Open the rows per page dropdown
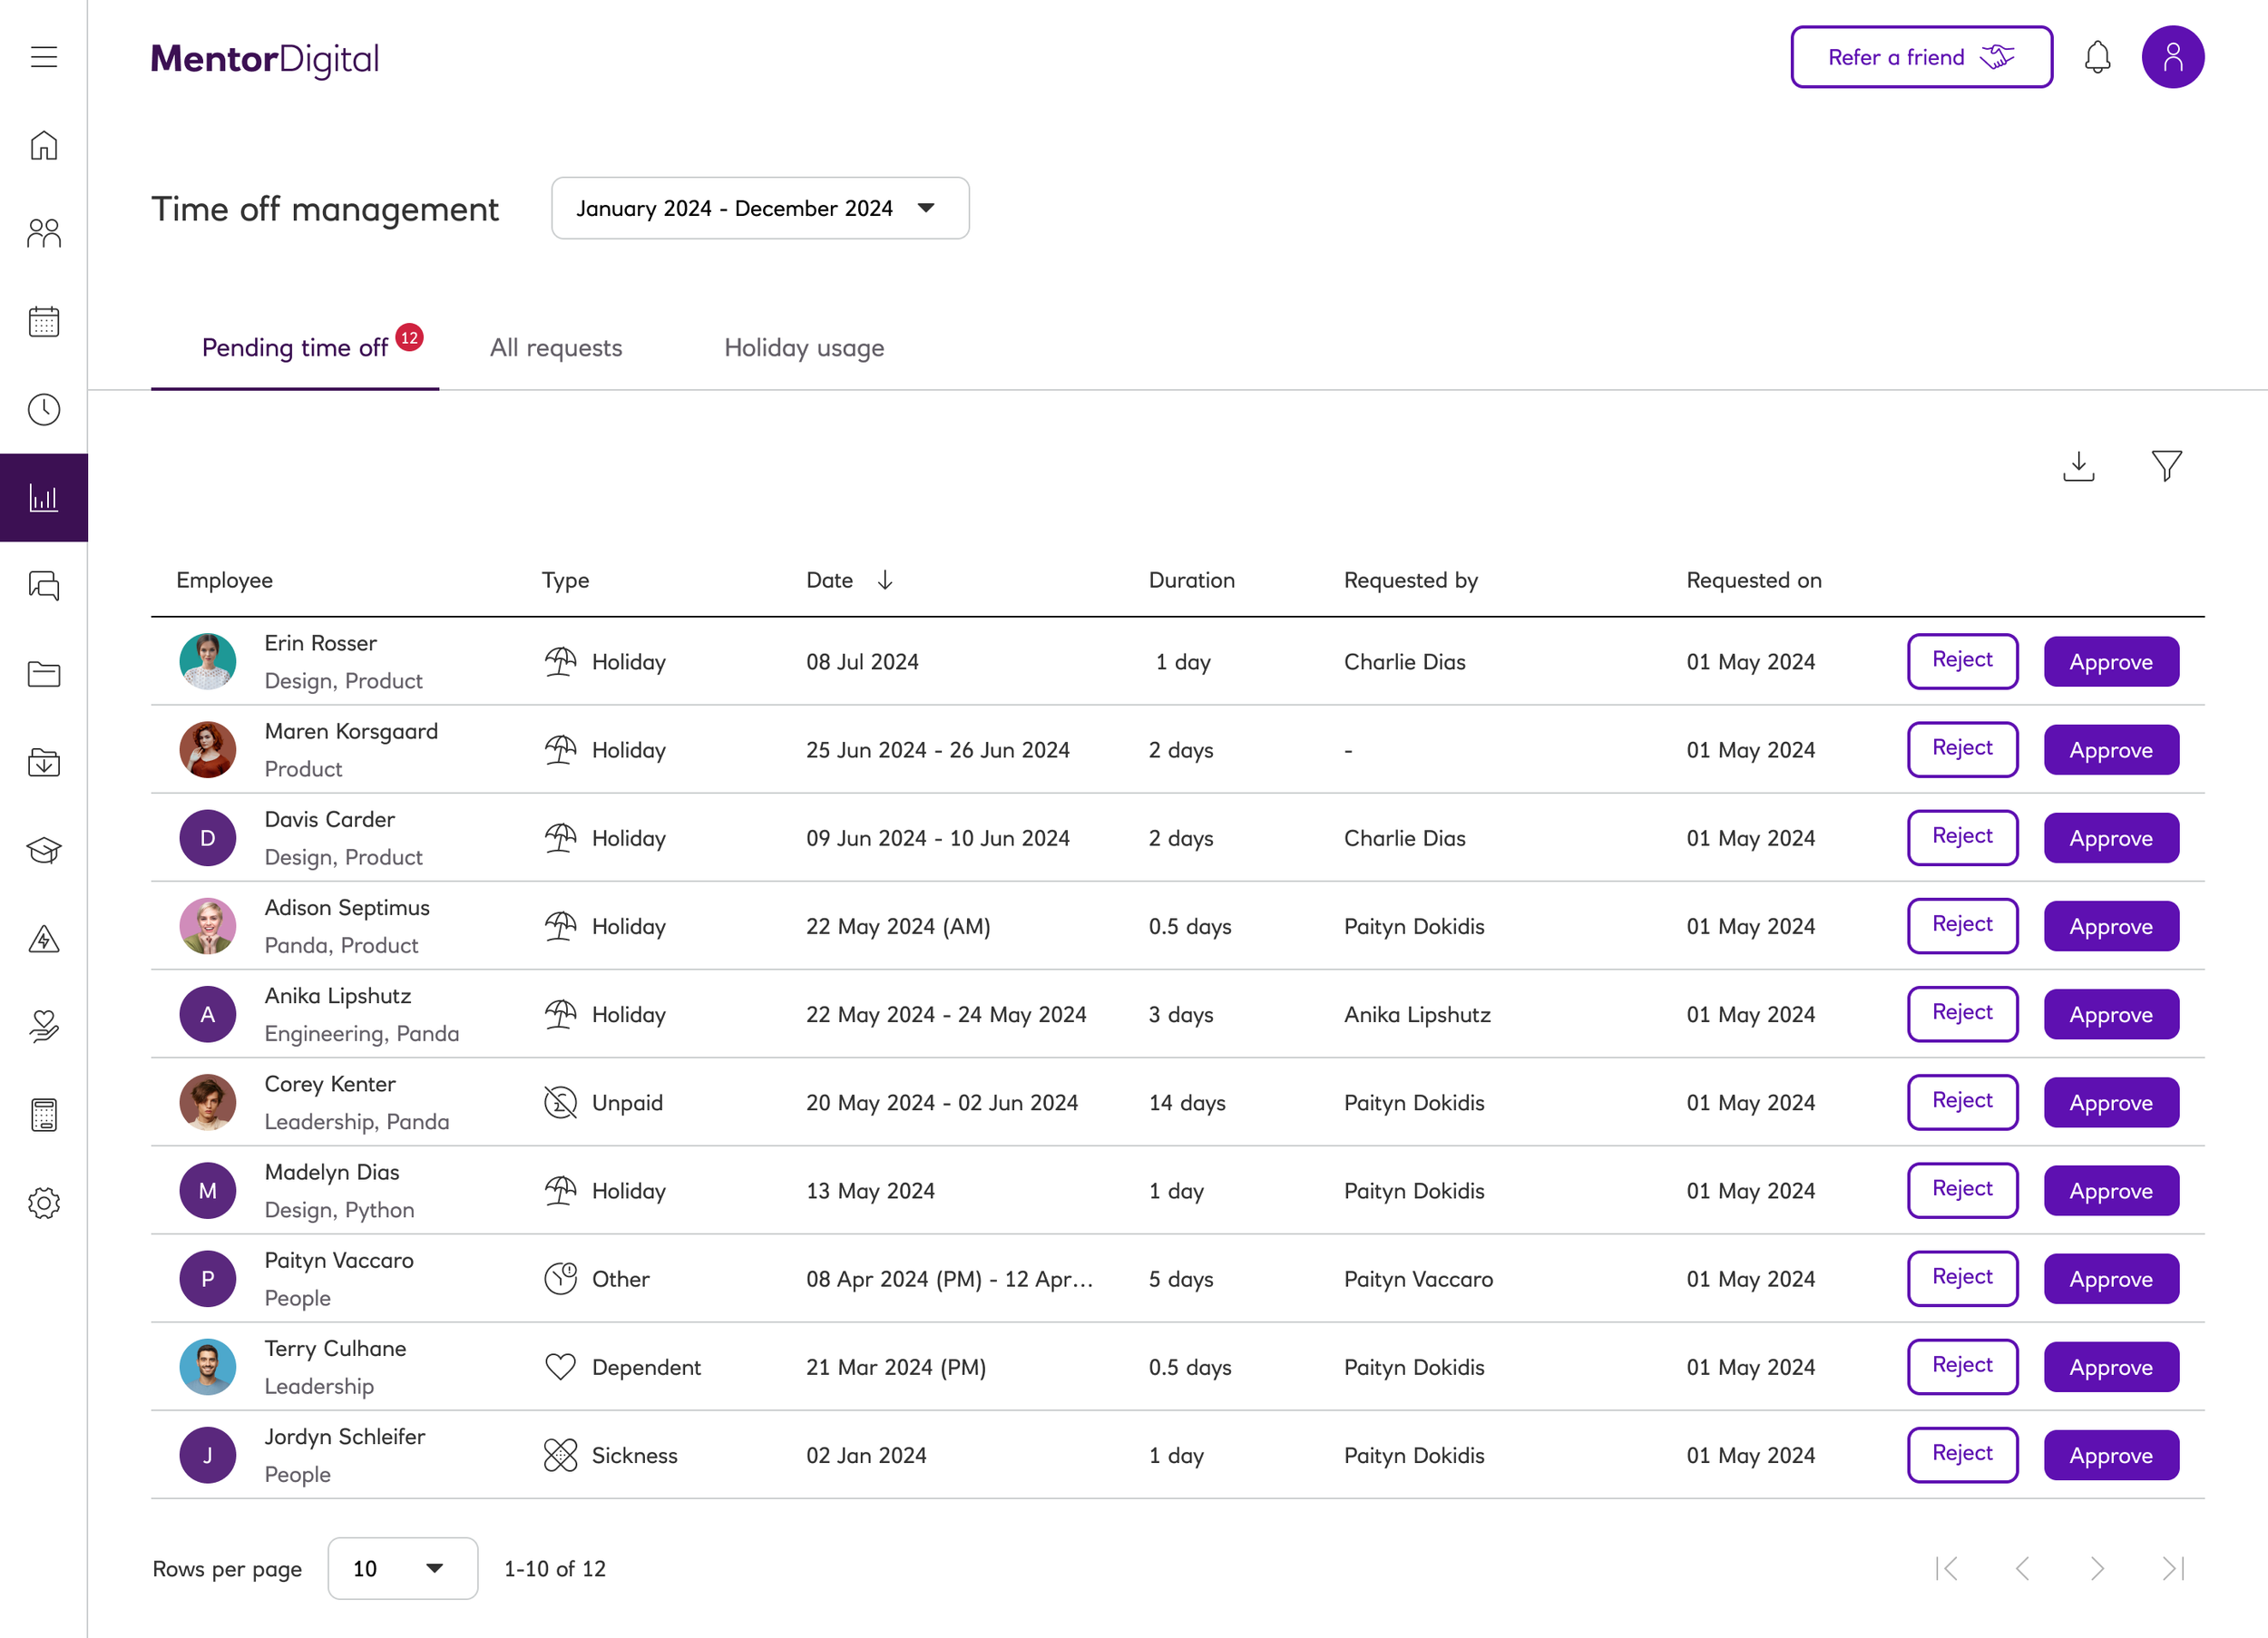Screen dimensions: 2268x1638 pos(402,1568)
